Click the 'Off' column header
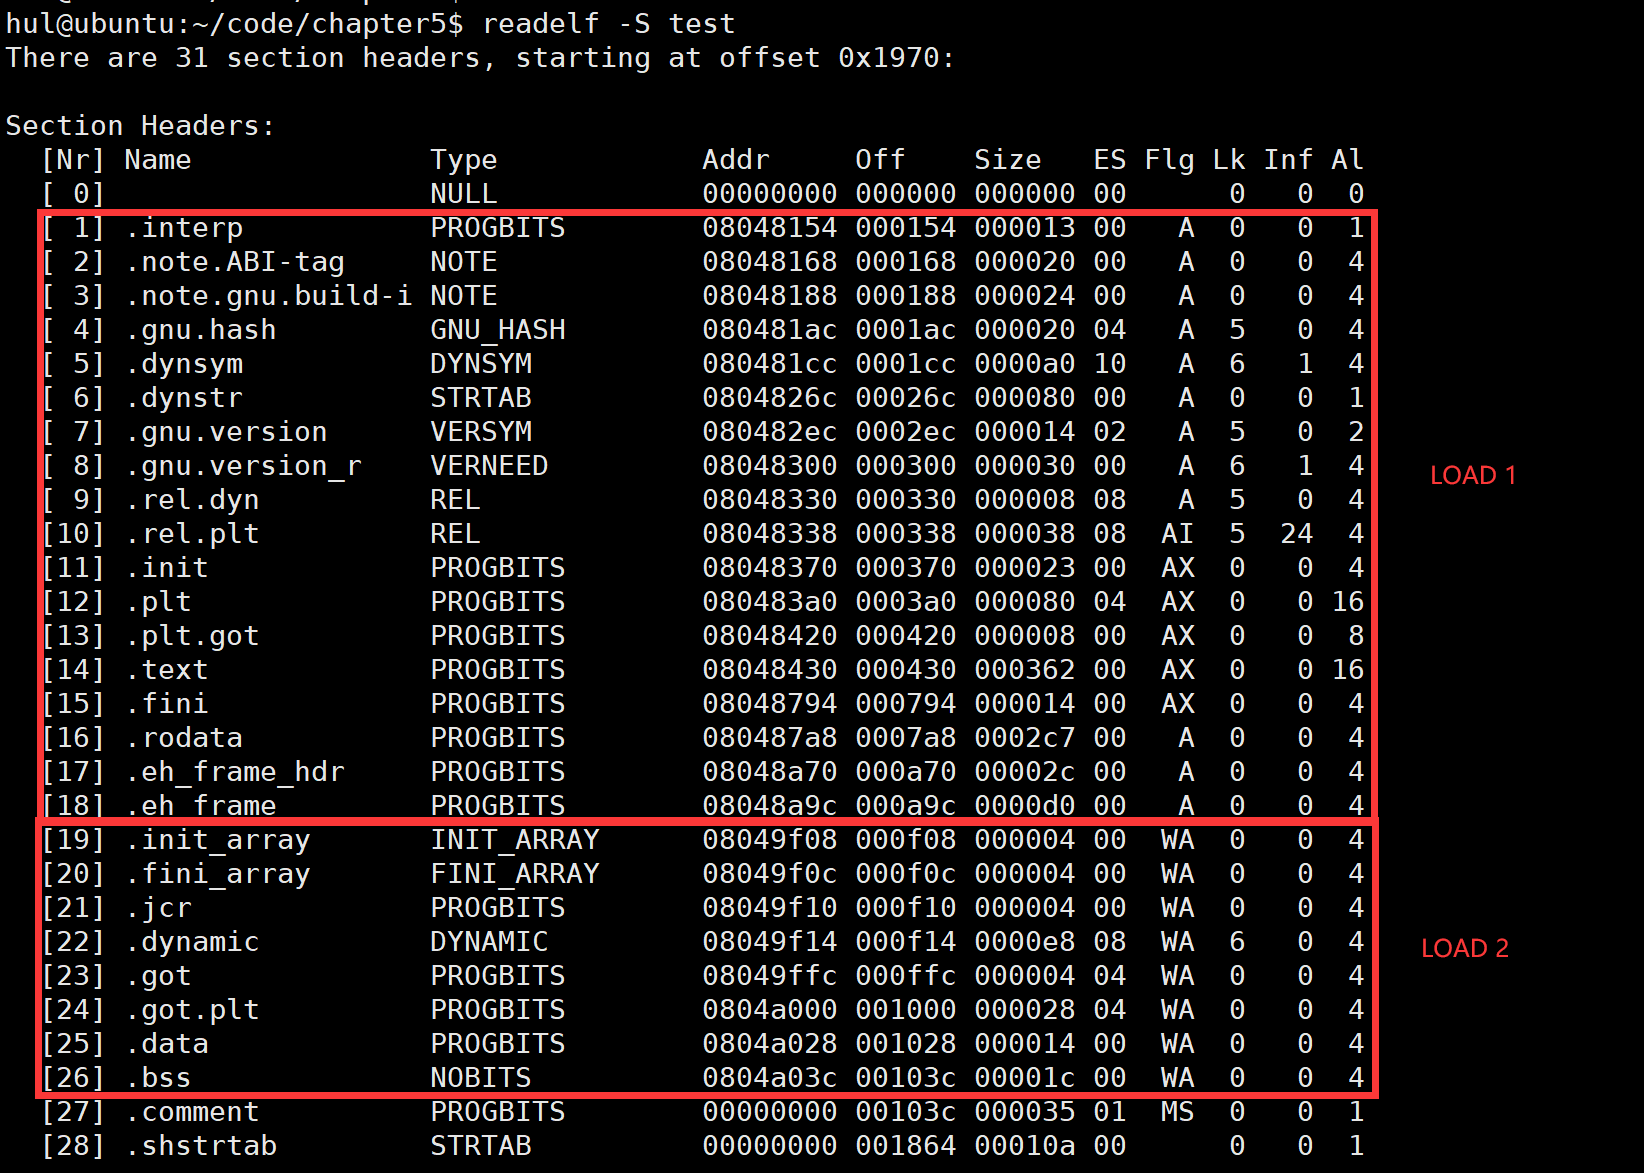Viewport: 1644px width, 1173px height. (x=880, y=159)
